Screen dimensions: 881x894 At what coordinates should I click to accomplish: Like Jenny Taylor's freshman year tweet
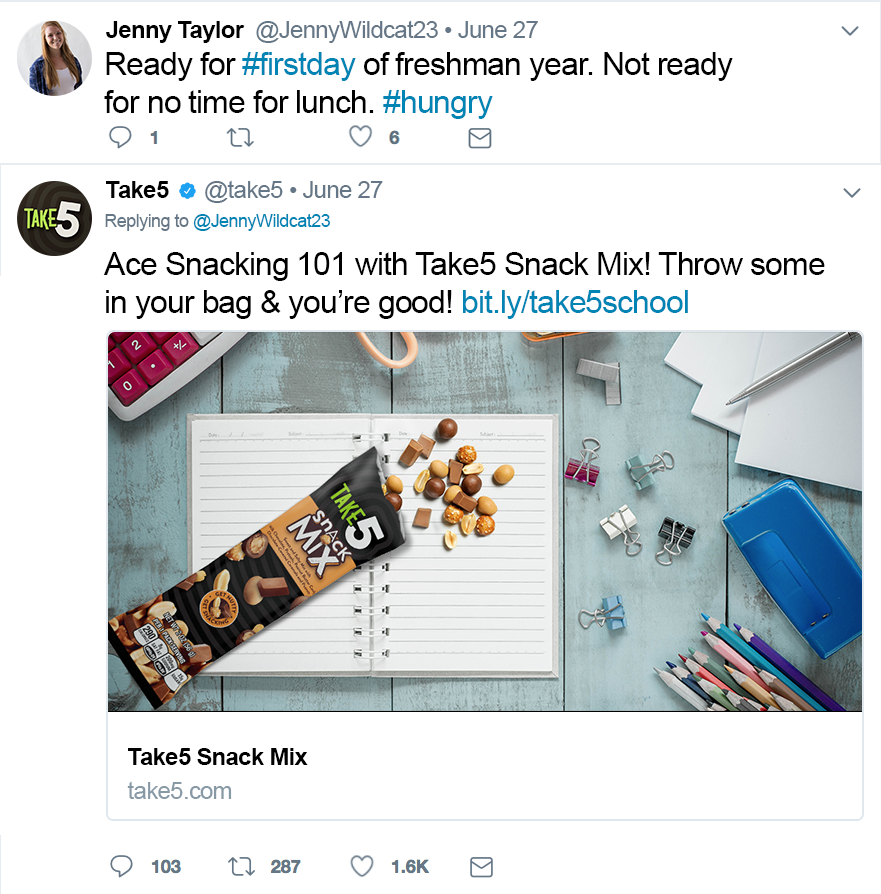tap(360, 138)
